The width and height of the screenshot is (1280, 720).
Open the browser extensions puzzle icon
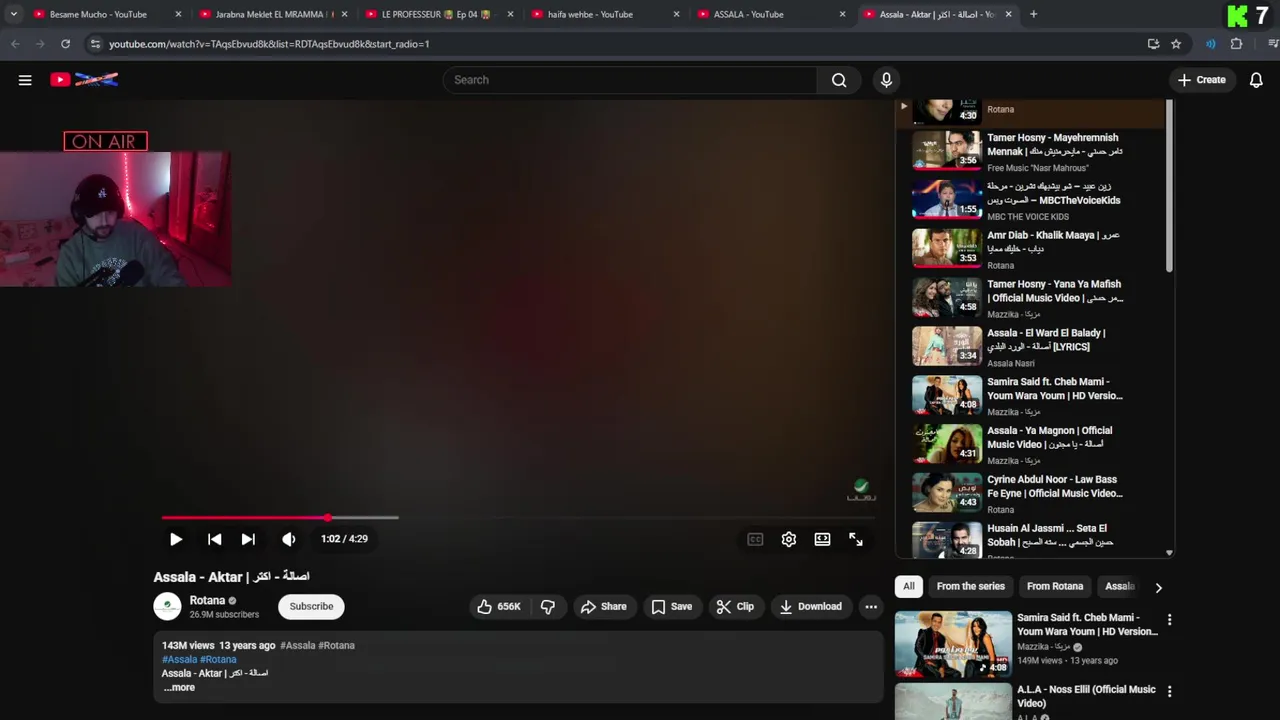click(1236, 44)
